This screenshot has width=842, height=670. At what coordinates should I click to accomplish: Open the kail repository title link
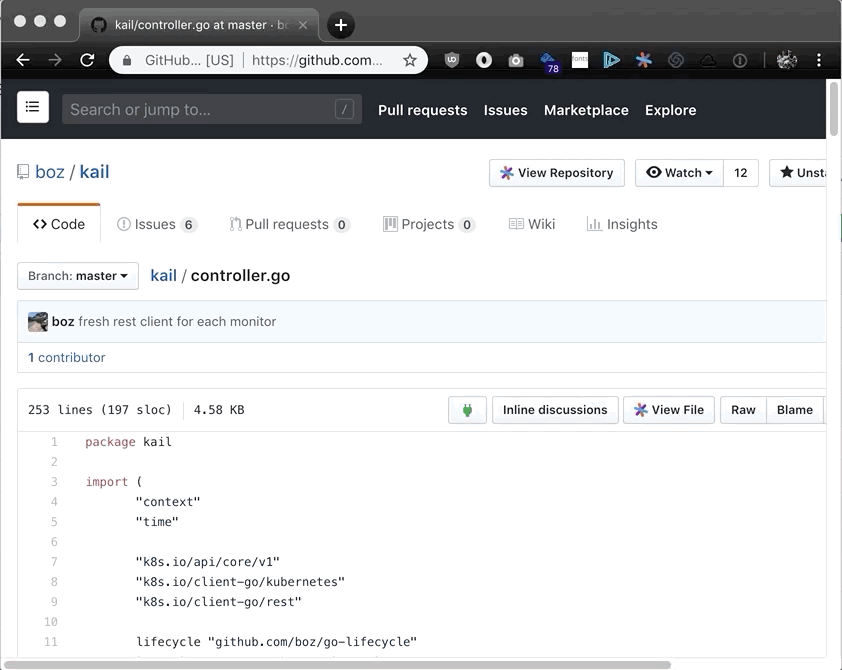coord(95,172)
